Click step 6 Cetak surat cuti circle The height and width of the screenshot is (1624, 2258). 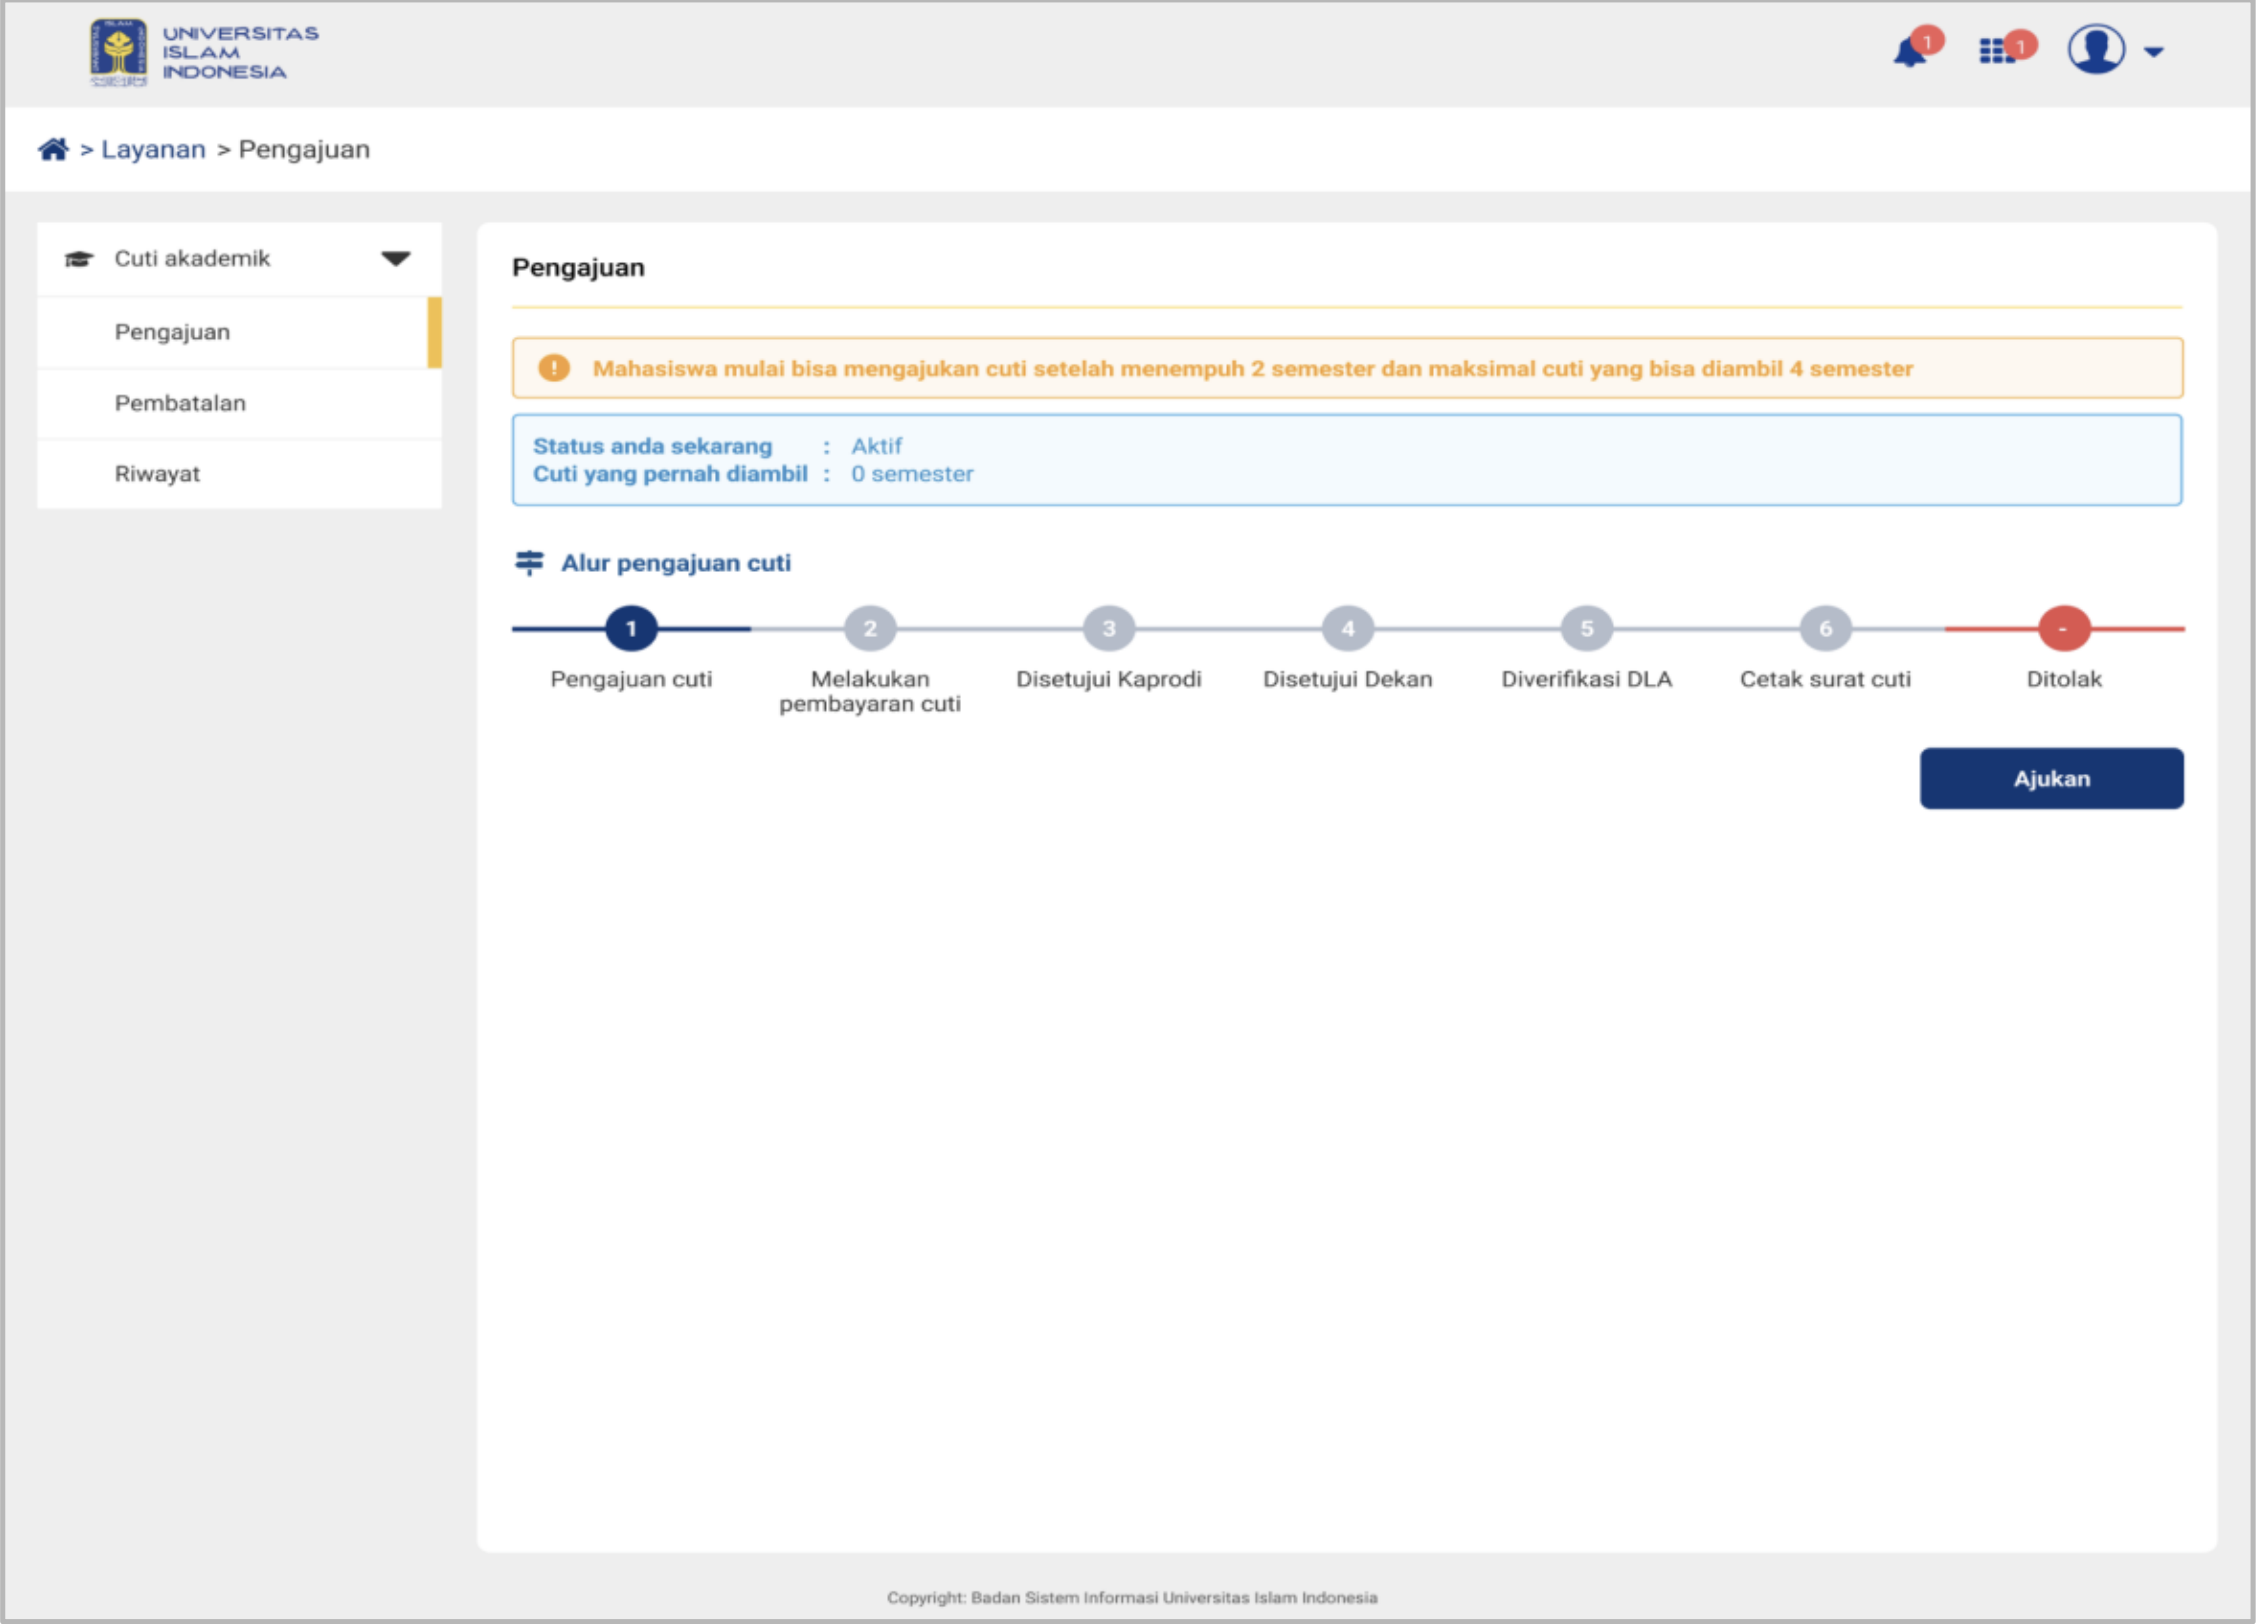[x=1825, y=629]
